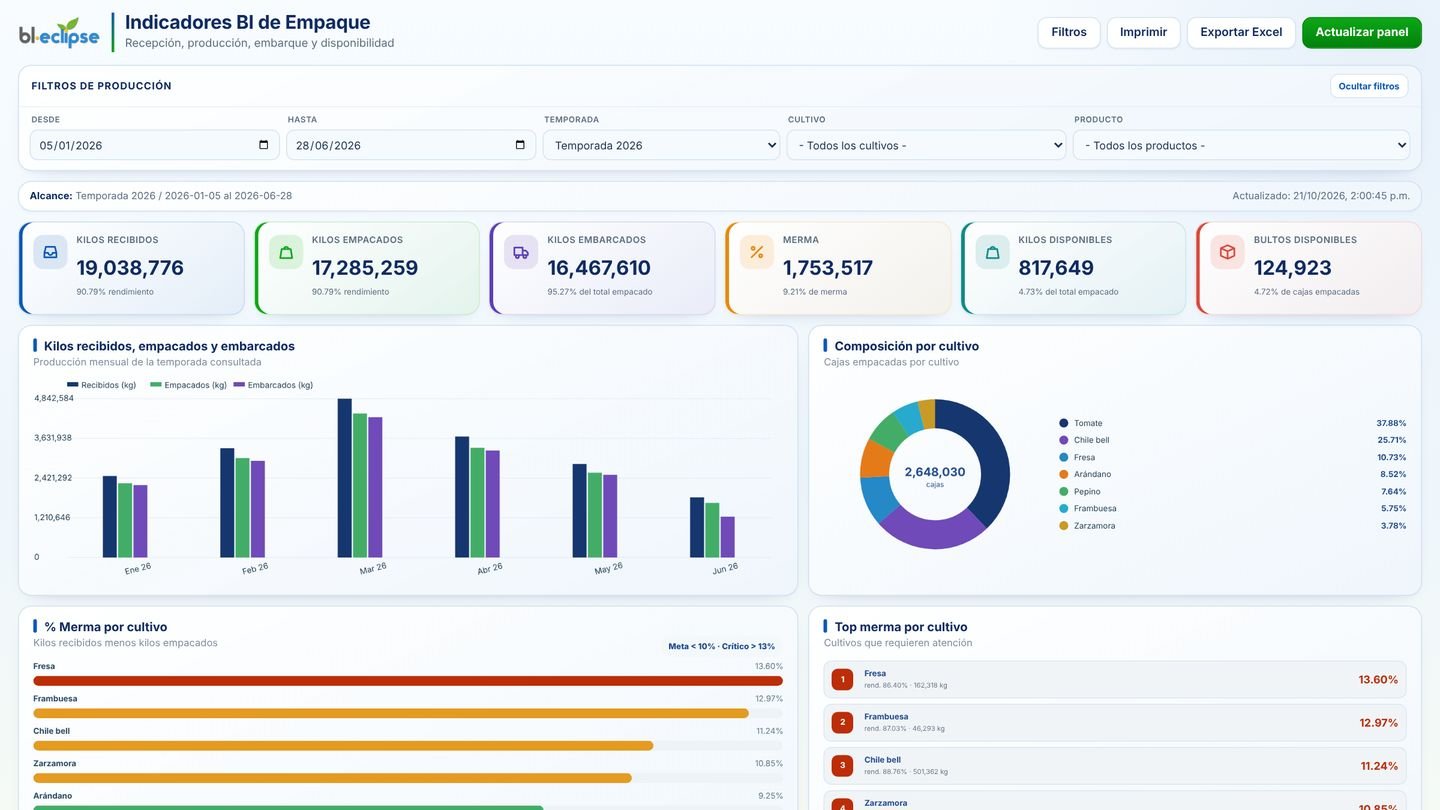Click the Pepino color dot in the legend

click(x=1064, y=491)
